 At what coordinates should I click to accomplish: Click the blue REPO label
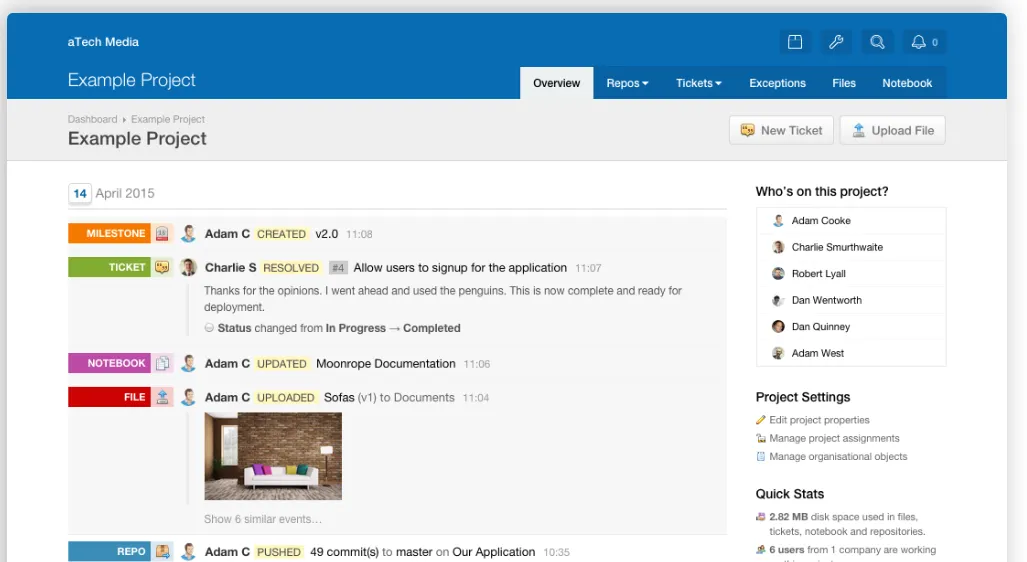pos(109,552)
